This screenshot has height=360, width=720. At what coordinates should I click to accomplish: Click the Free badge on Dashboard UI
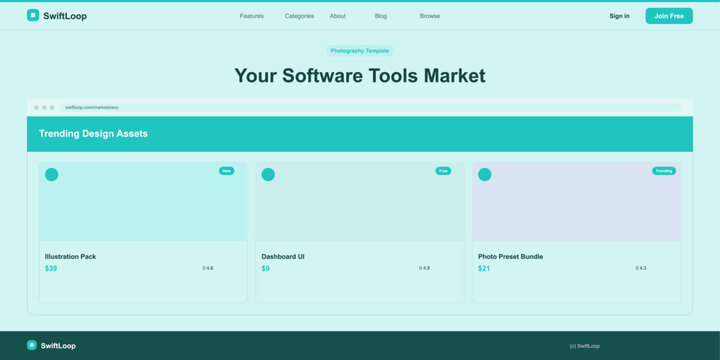(443, 171)
